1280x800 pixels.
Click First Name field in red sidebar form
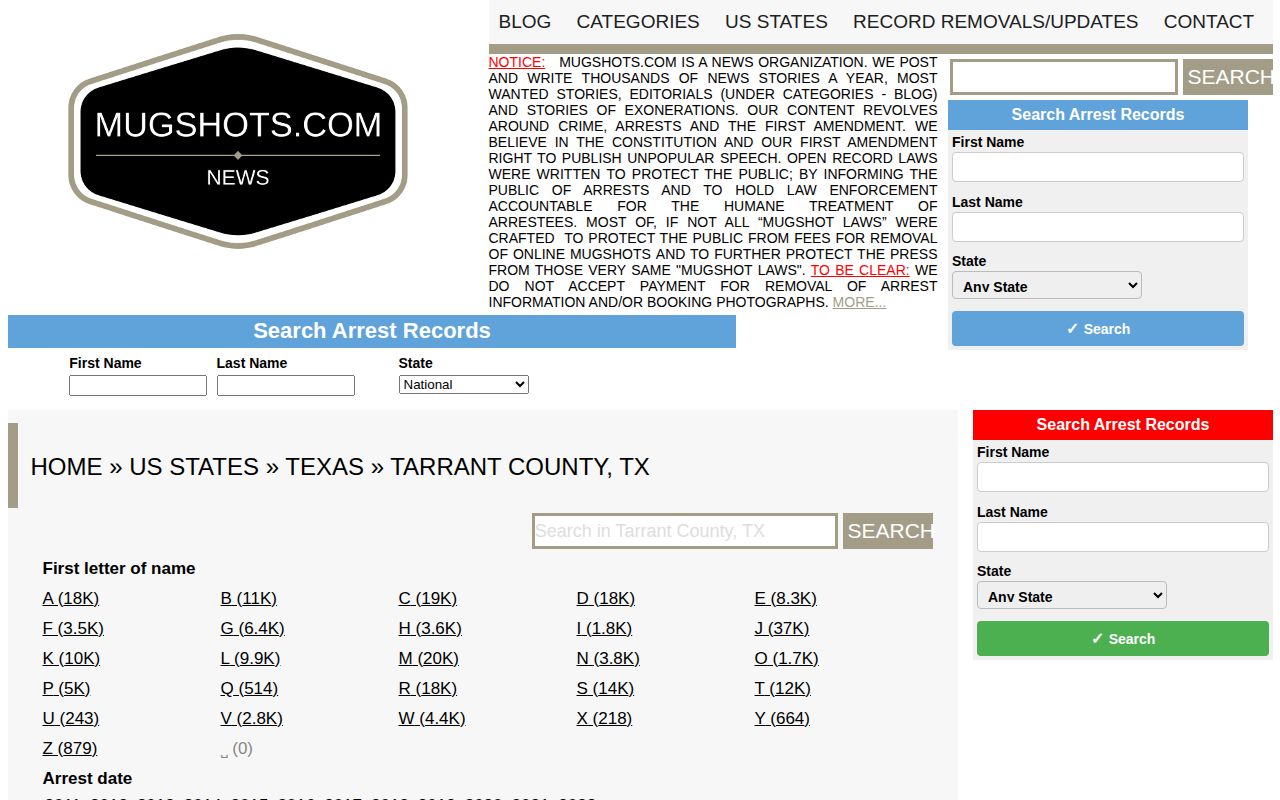[1123, 477]
